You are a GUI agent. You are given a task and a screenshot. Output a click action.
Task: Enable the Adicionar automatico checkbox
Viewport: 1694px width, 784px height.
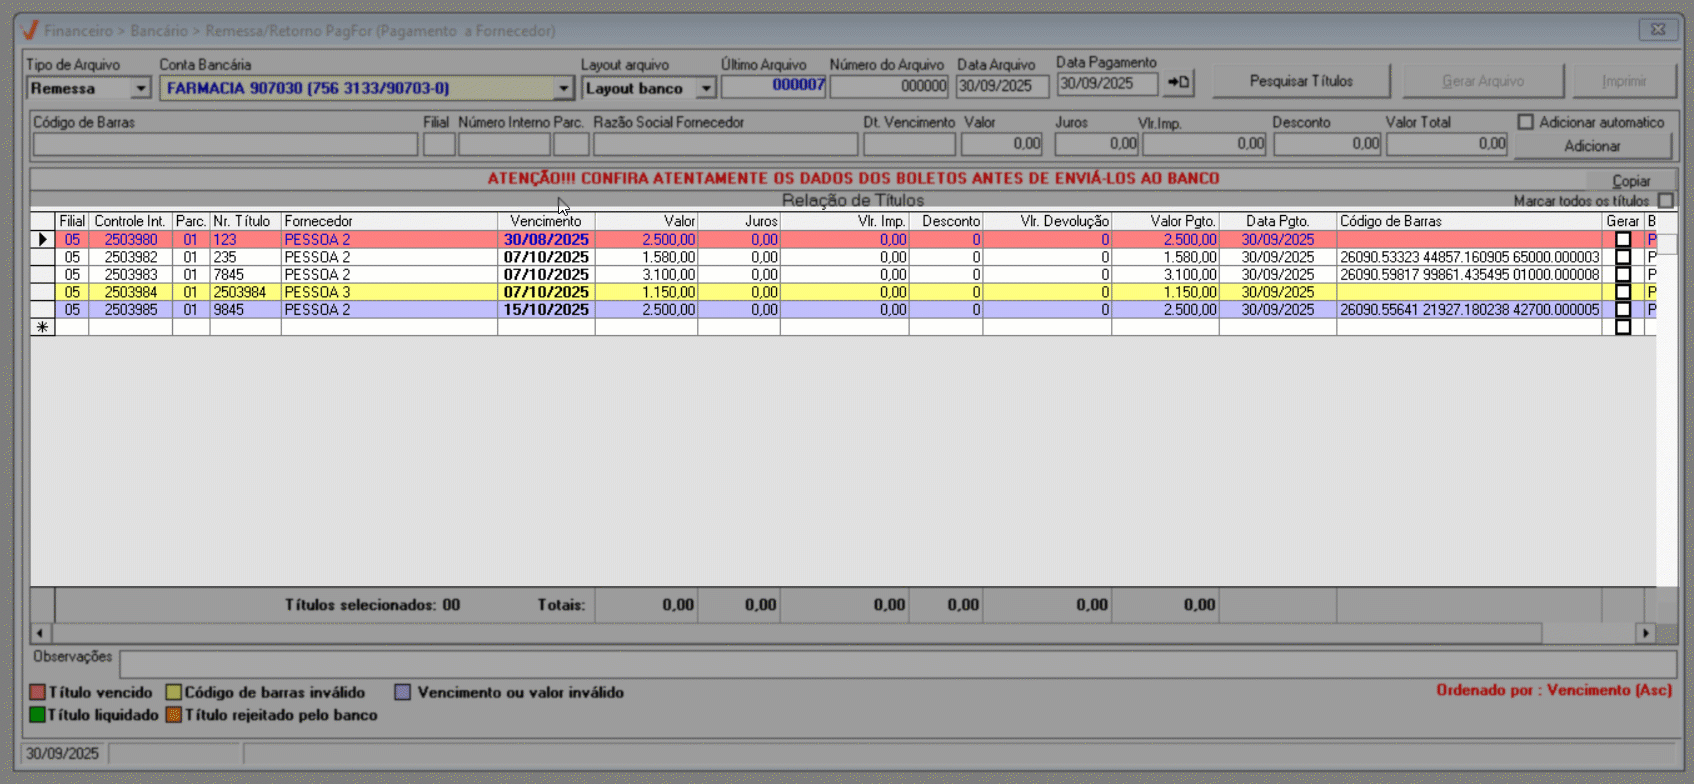(1525, 122)
